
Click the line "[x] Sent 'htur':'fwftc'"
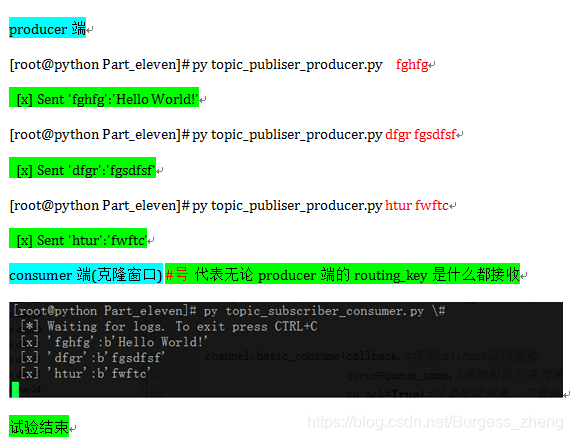78,238
